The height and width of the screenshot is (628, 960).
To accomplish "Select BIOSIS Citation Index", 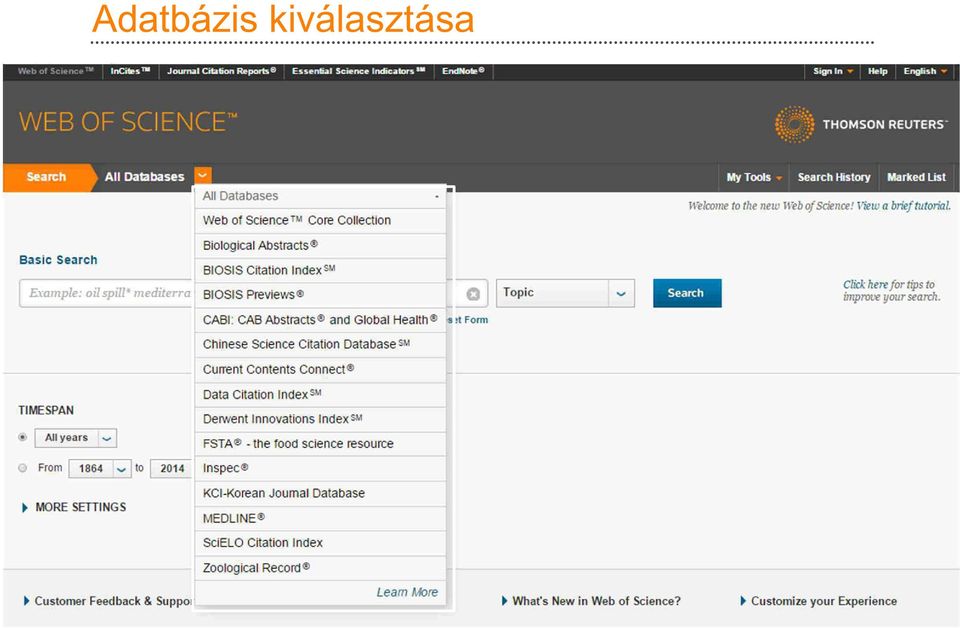I will [320, 270].
